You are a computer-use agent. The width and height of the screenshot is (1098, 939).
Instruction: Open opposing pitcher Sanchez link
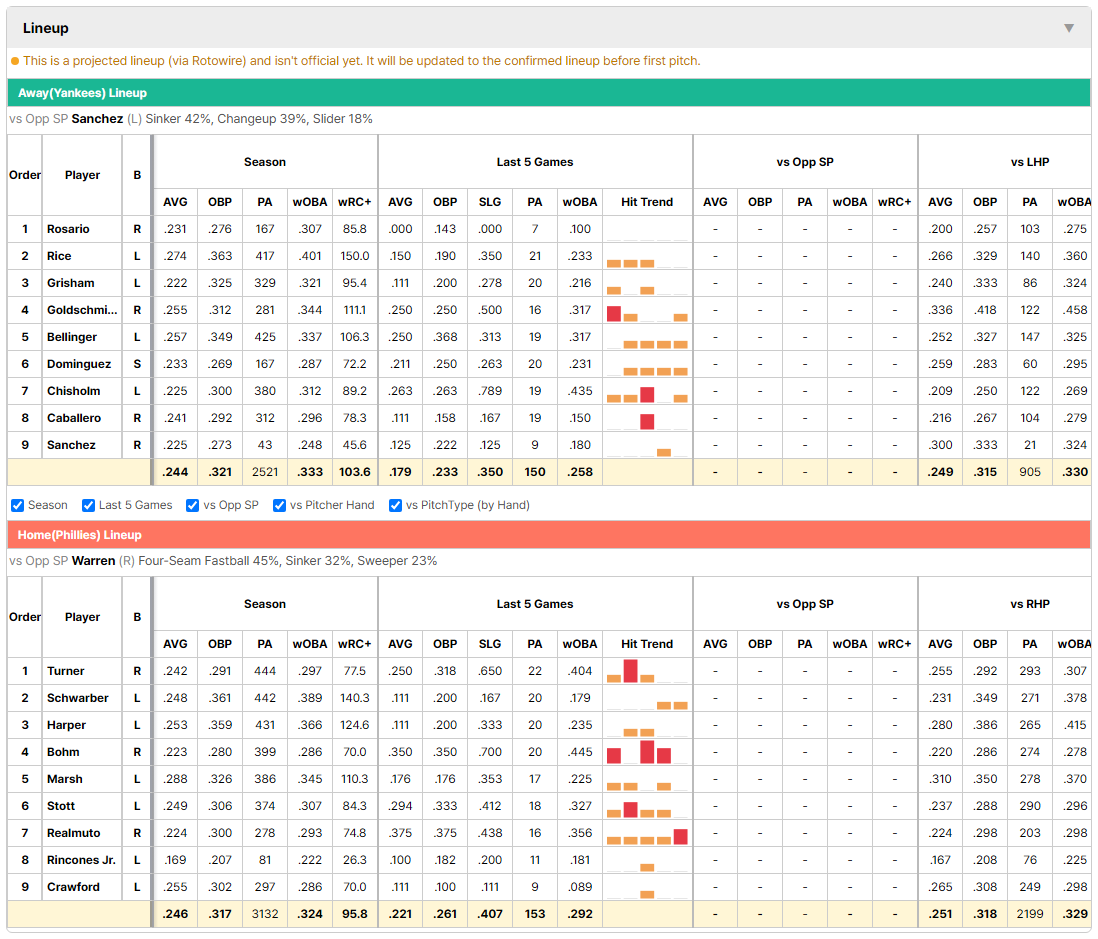tap(97, 119)
